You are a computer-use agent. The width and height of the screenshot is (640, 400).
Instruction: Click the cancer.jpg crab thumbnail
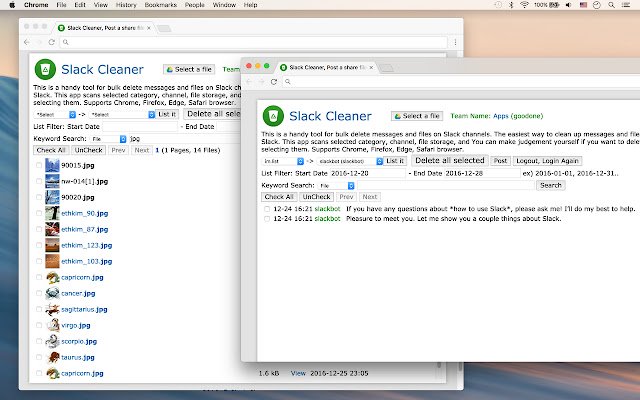(x=52, y=293)
